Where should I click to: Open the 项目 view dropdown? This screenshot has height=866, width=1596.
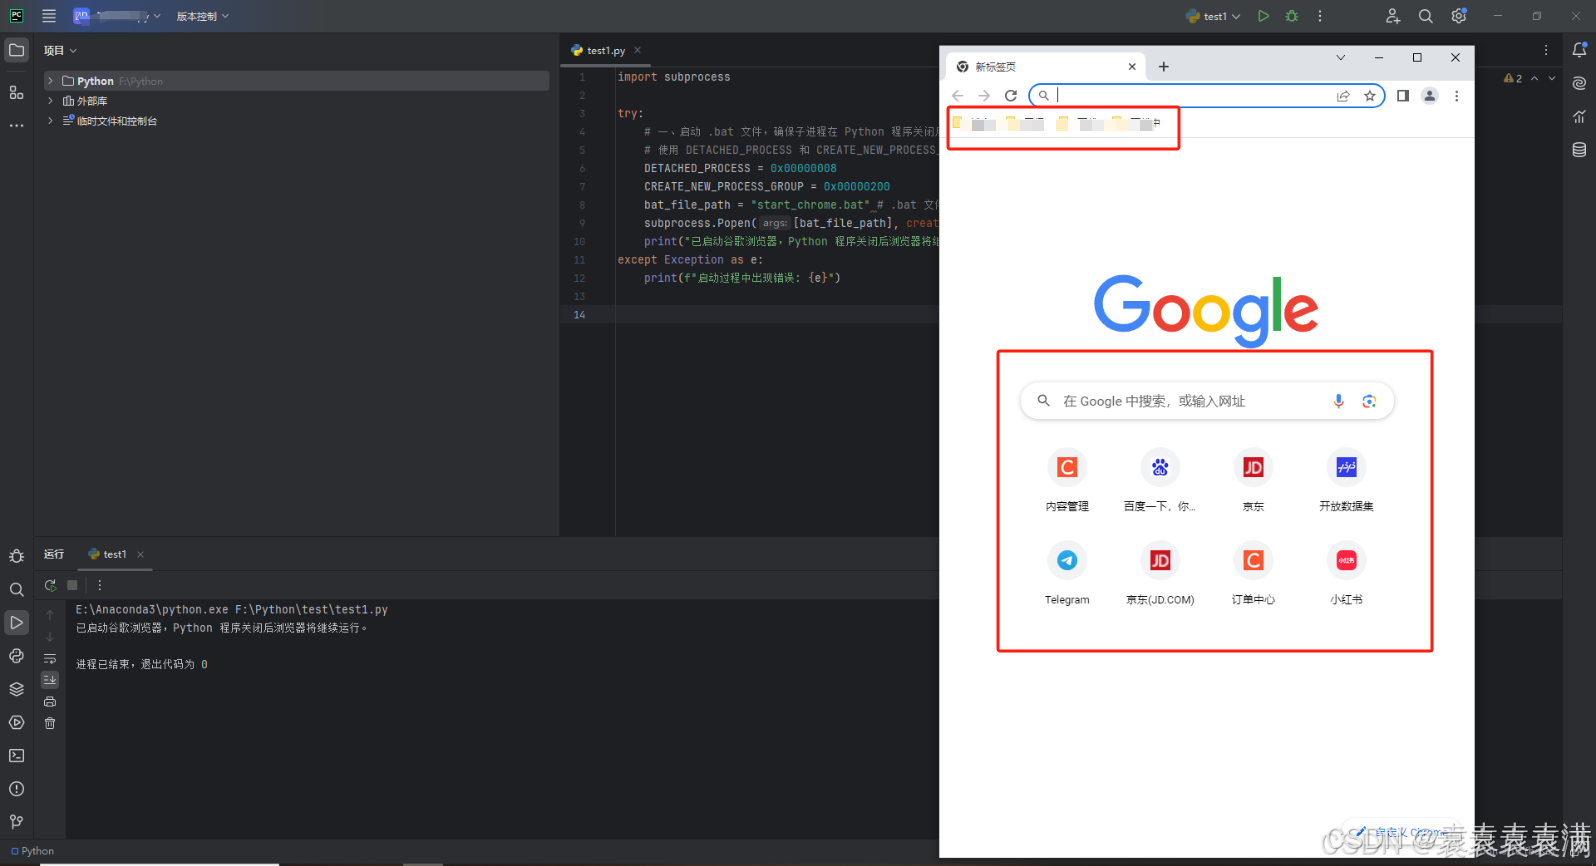pyautogui.click(x=60, y=50)
